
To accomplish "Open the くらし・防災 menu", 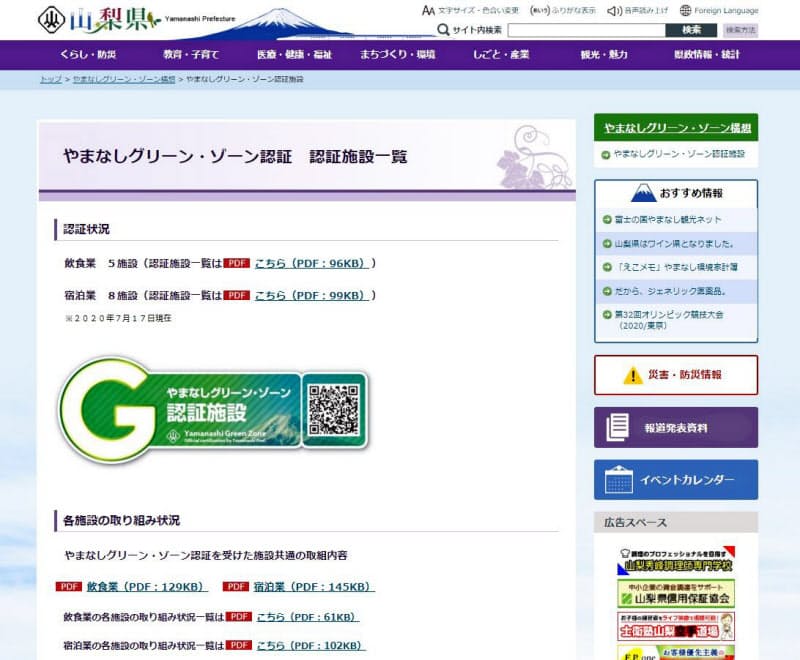I will (x=87, y=54).
